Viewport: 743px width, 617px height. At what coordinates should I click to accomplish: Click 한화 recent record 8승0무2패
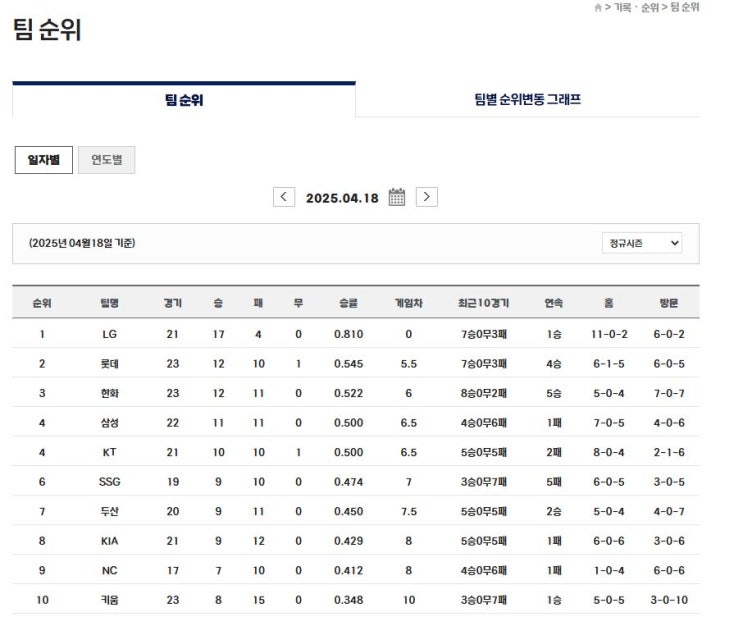click(x=483, y=393)
